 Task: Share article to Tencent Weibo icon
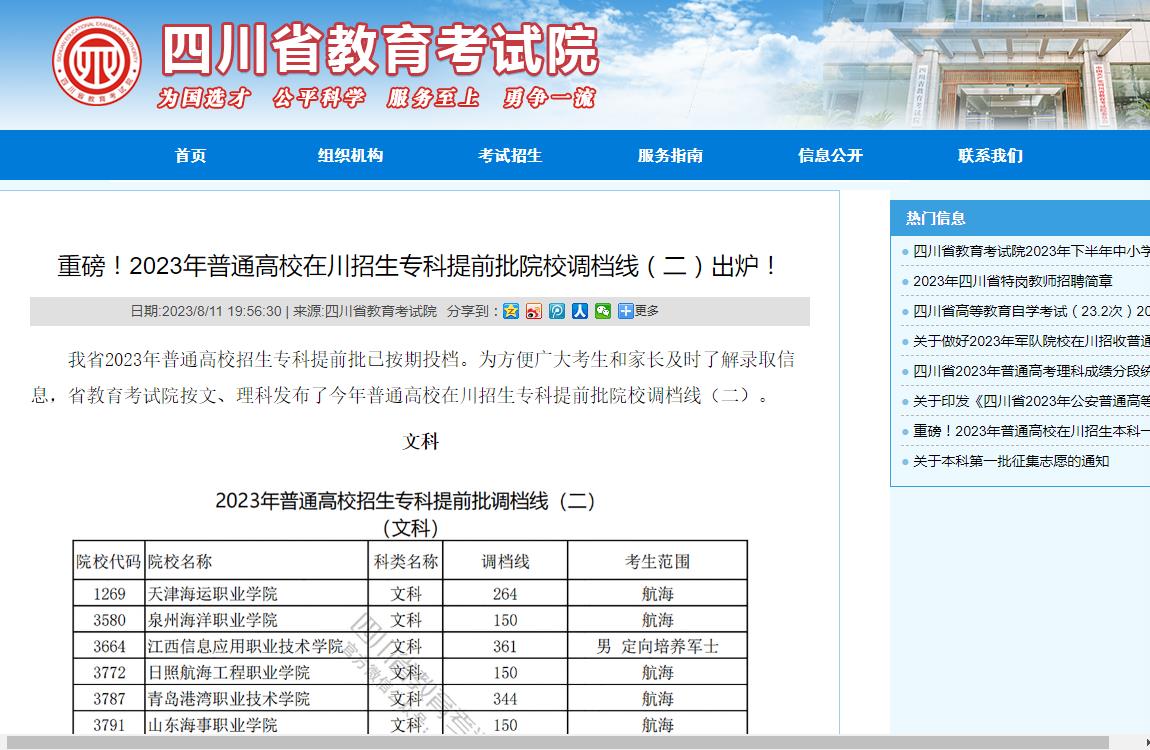557,312
